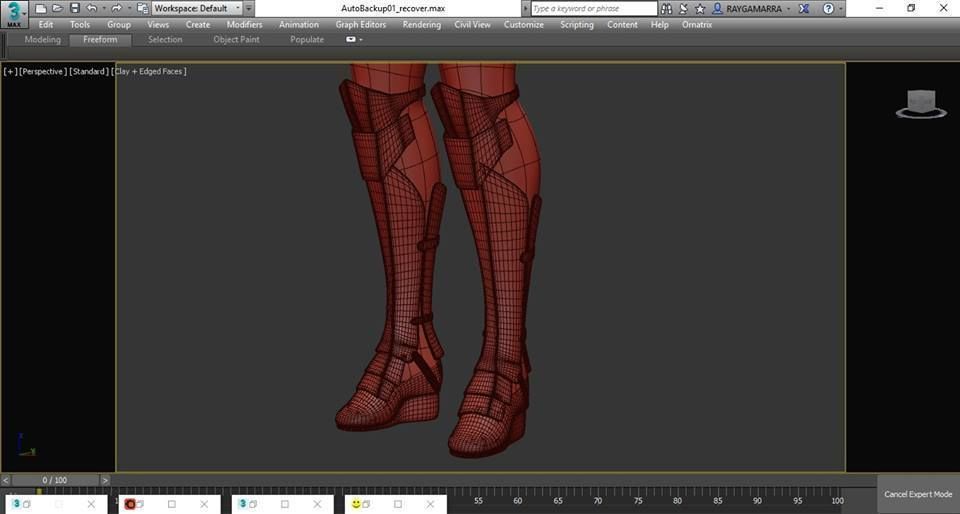
Task: Open the Scripting menu
Action: tap(577, 24)
